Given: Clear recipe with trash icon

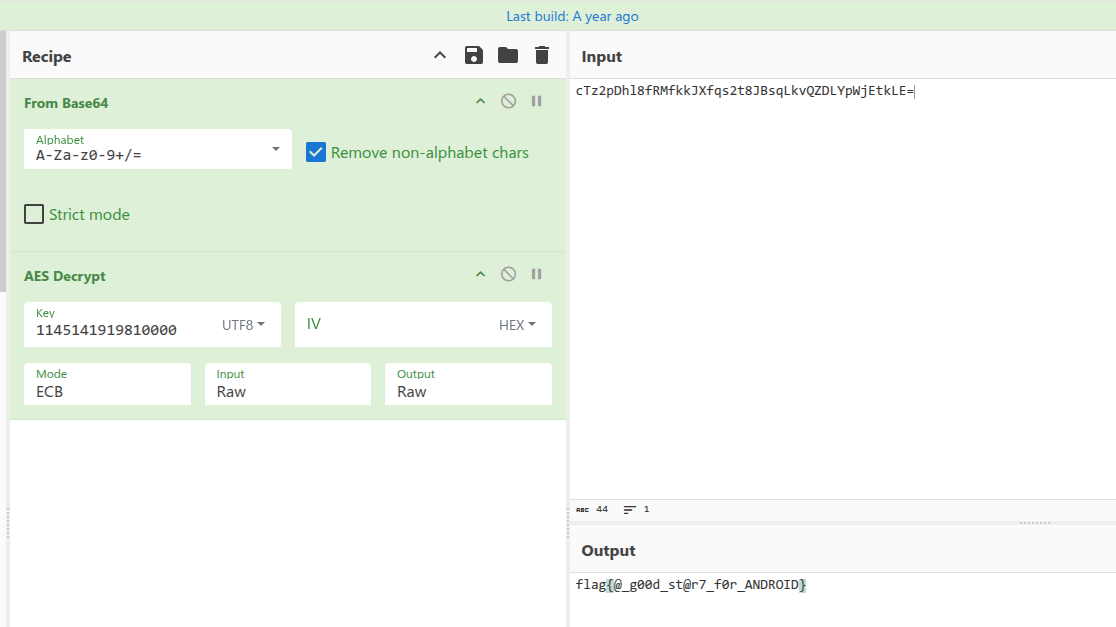Looking at the screenshot, I should pos(542,56).
